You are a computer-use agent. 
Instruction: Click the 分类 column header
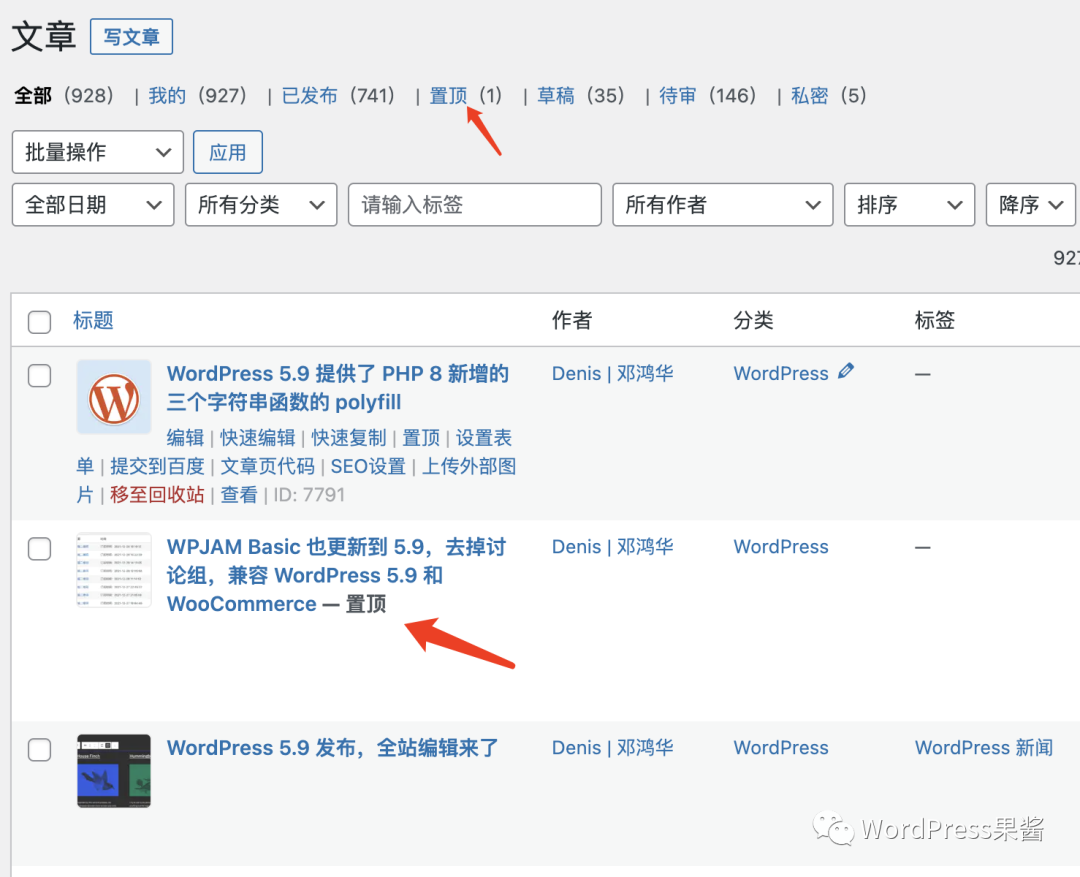click(754, 320)
